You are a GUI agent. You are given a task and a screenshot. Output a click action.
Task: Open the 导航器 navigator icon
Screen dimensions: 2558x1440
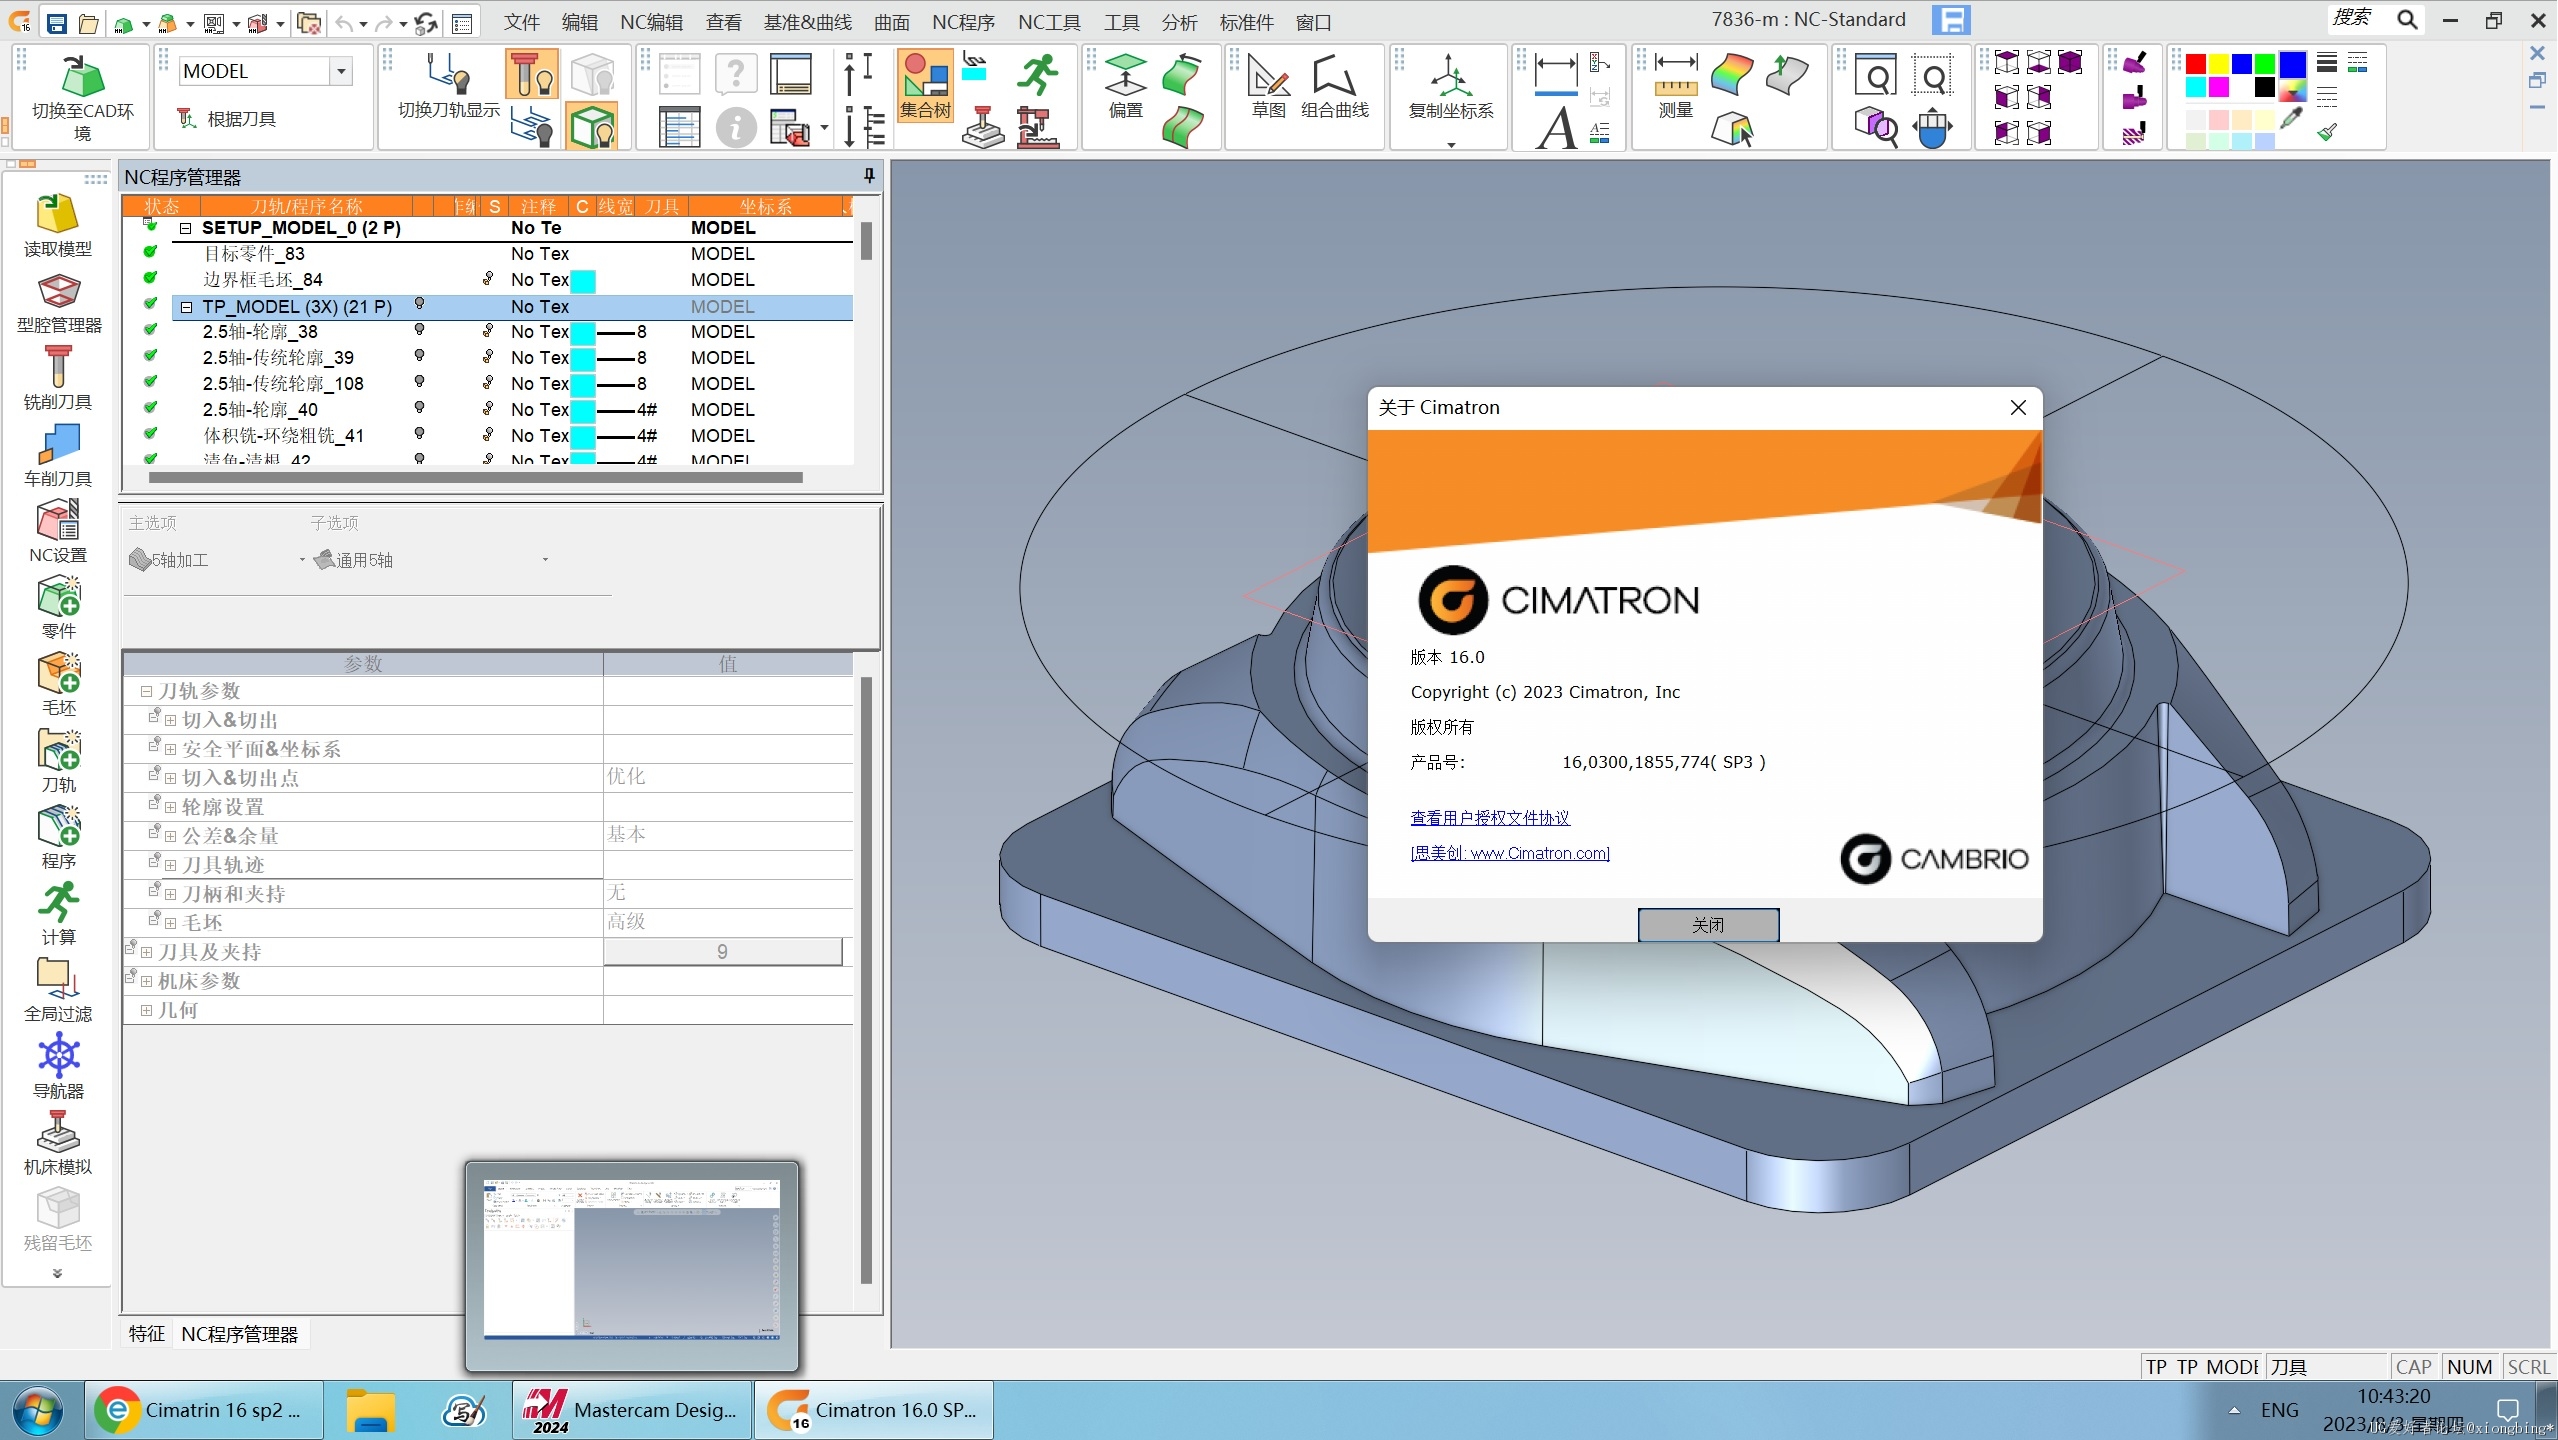click(x=58, y=1067)
